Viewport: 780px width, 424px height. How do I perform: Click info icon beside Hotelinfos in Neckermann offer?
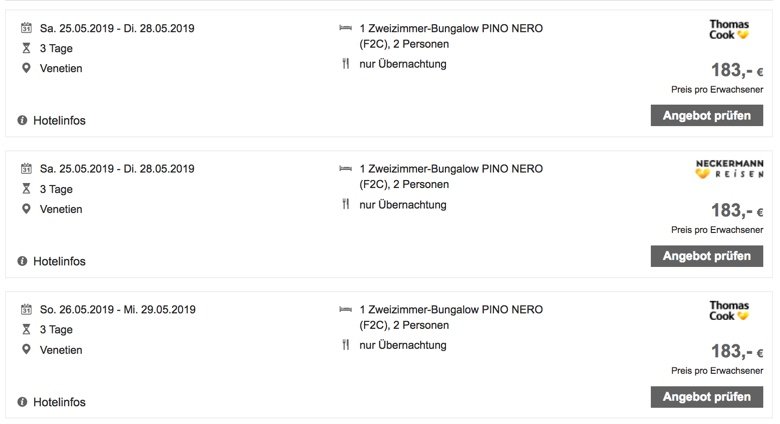click(22, 261)
